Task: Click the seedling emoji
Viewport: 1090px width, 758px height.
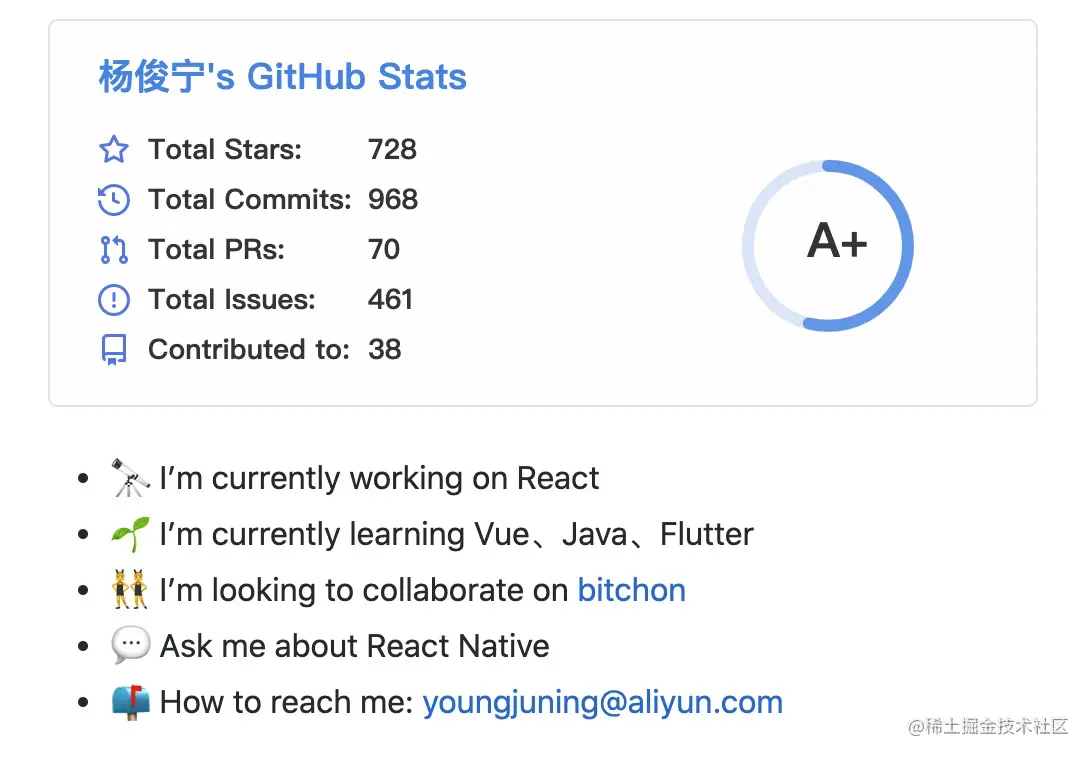Action: click(x=130, y=534)
